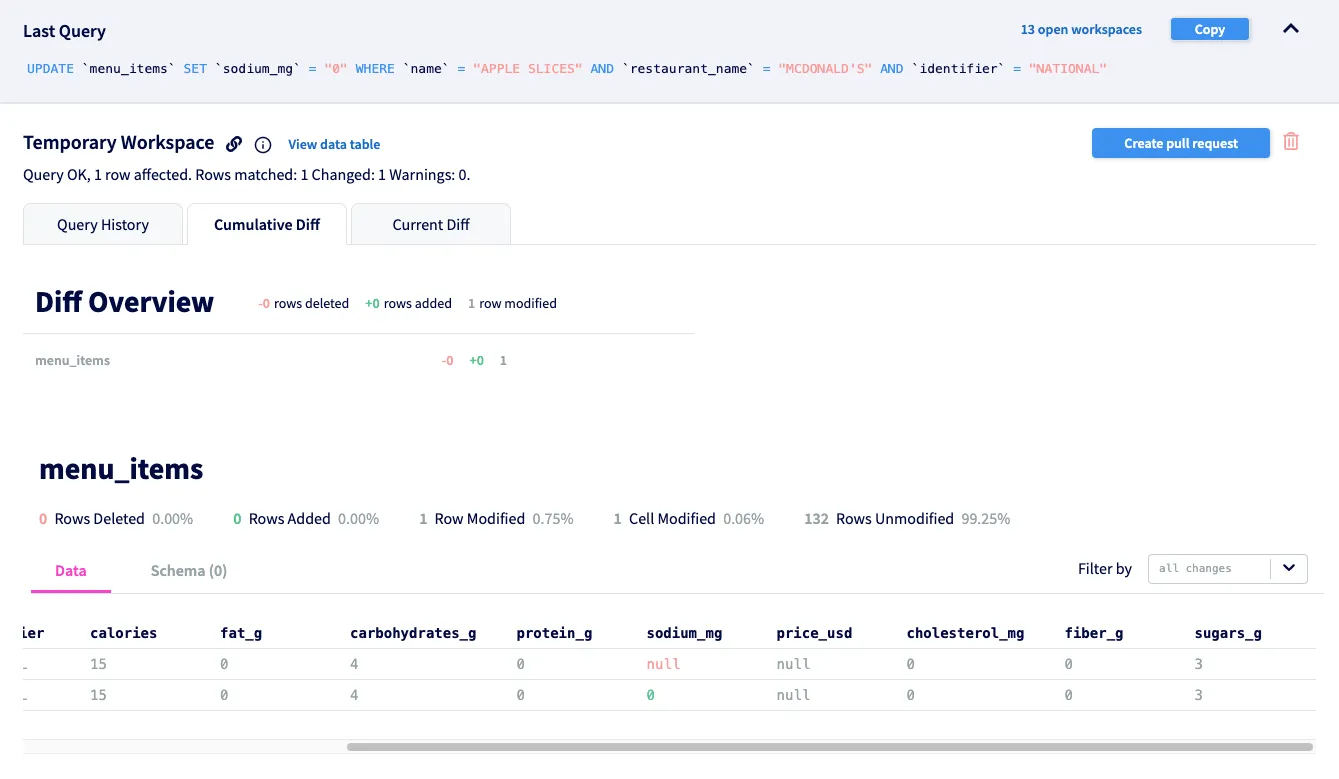The image size is (1339, 779).
Task: Open the Current Diff tab
Action: click(x=431, y=225)
